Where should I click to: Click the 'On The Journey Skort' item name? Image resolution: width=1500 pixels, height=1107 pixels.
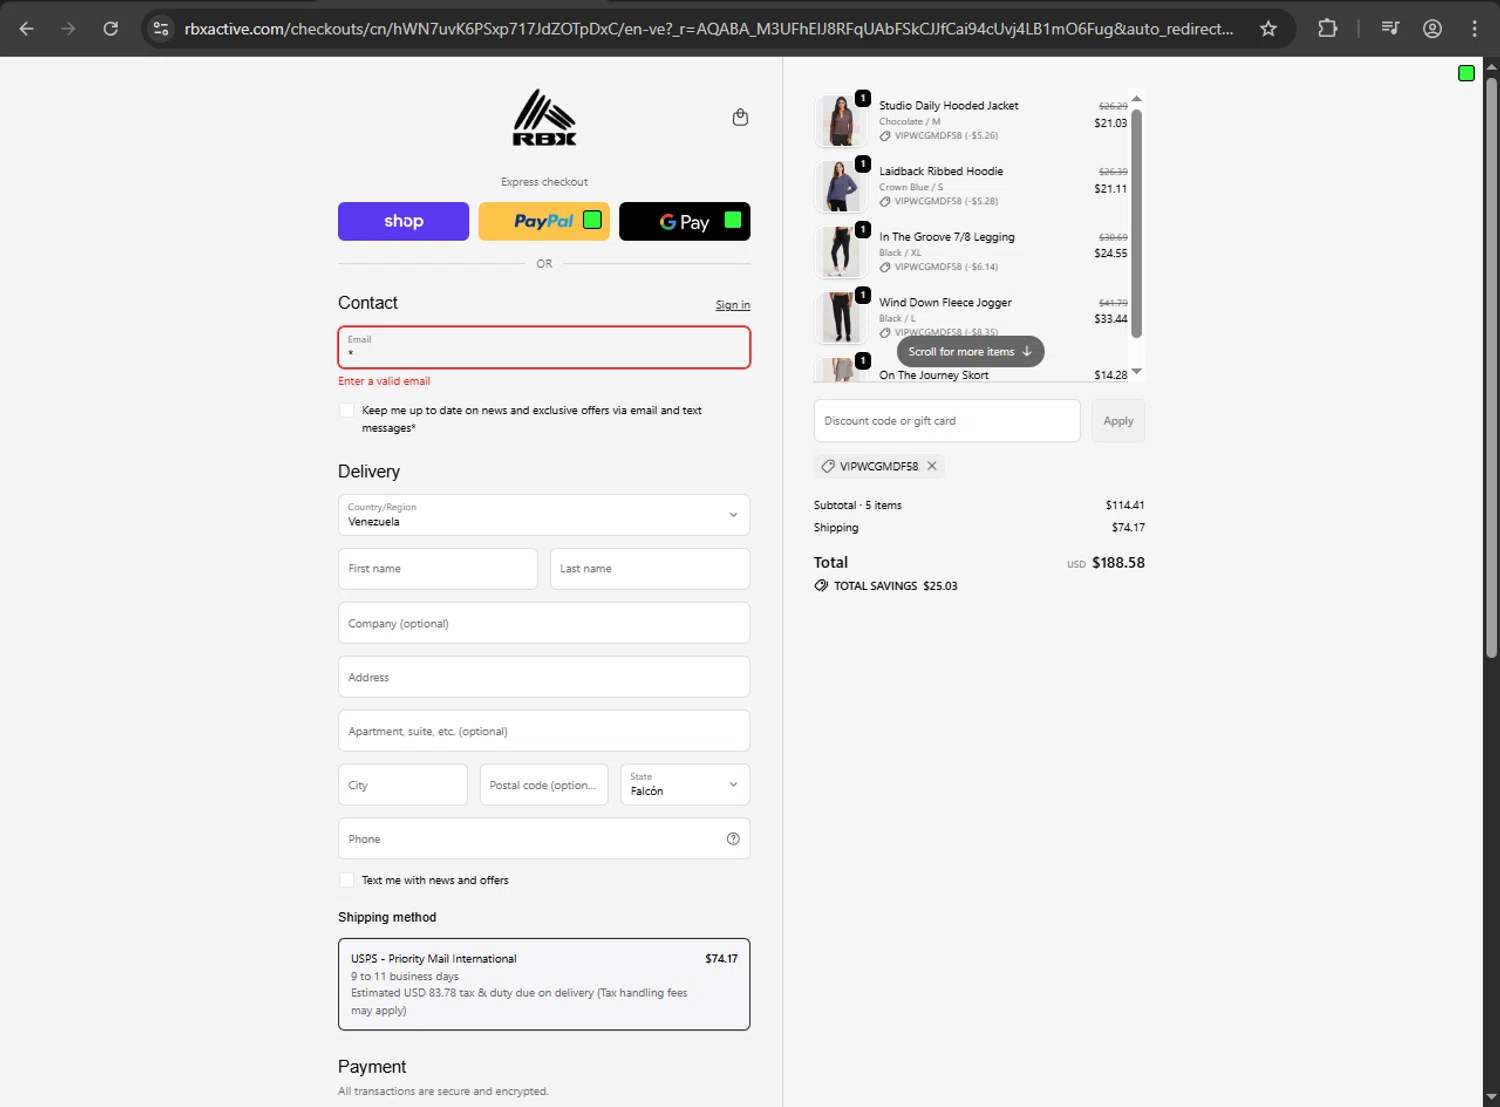point(934,375)
